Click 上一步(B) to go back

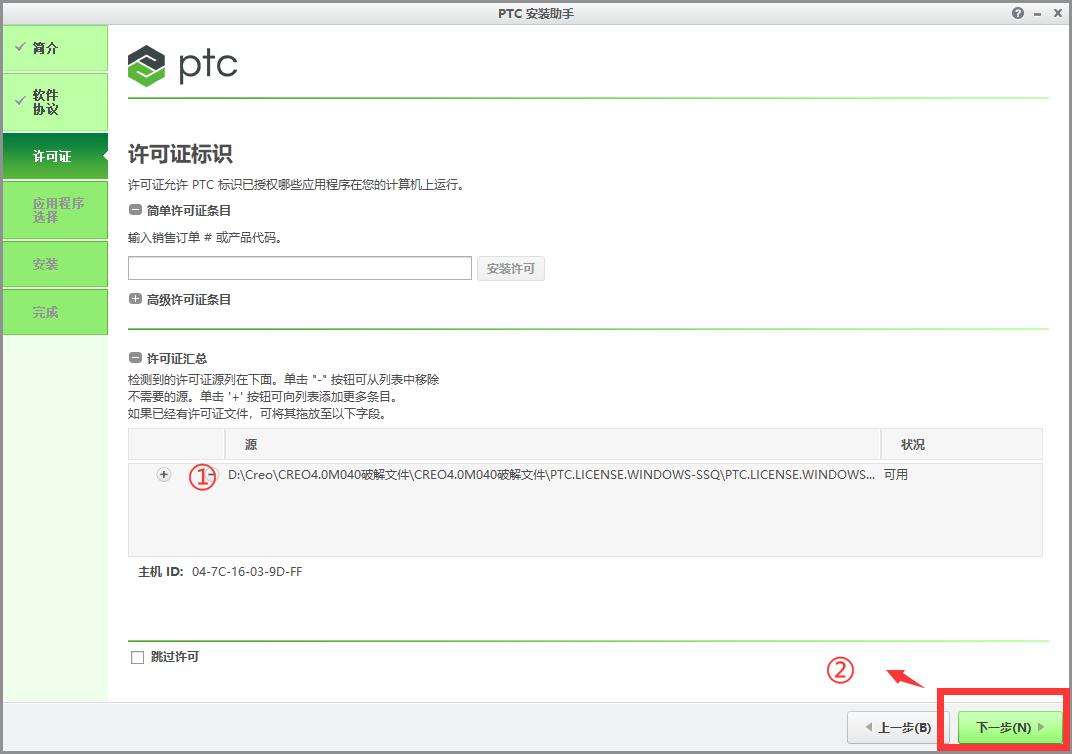[x=896, y=727]
